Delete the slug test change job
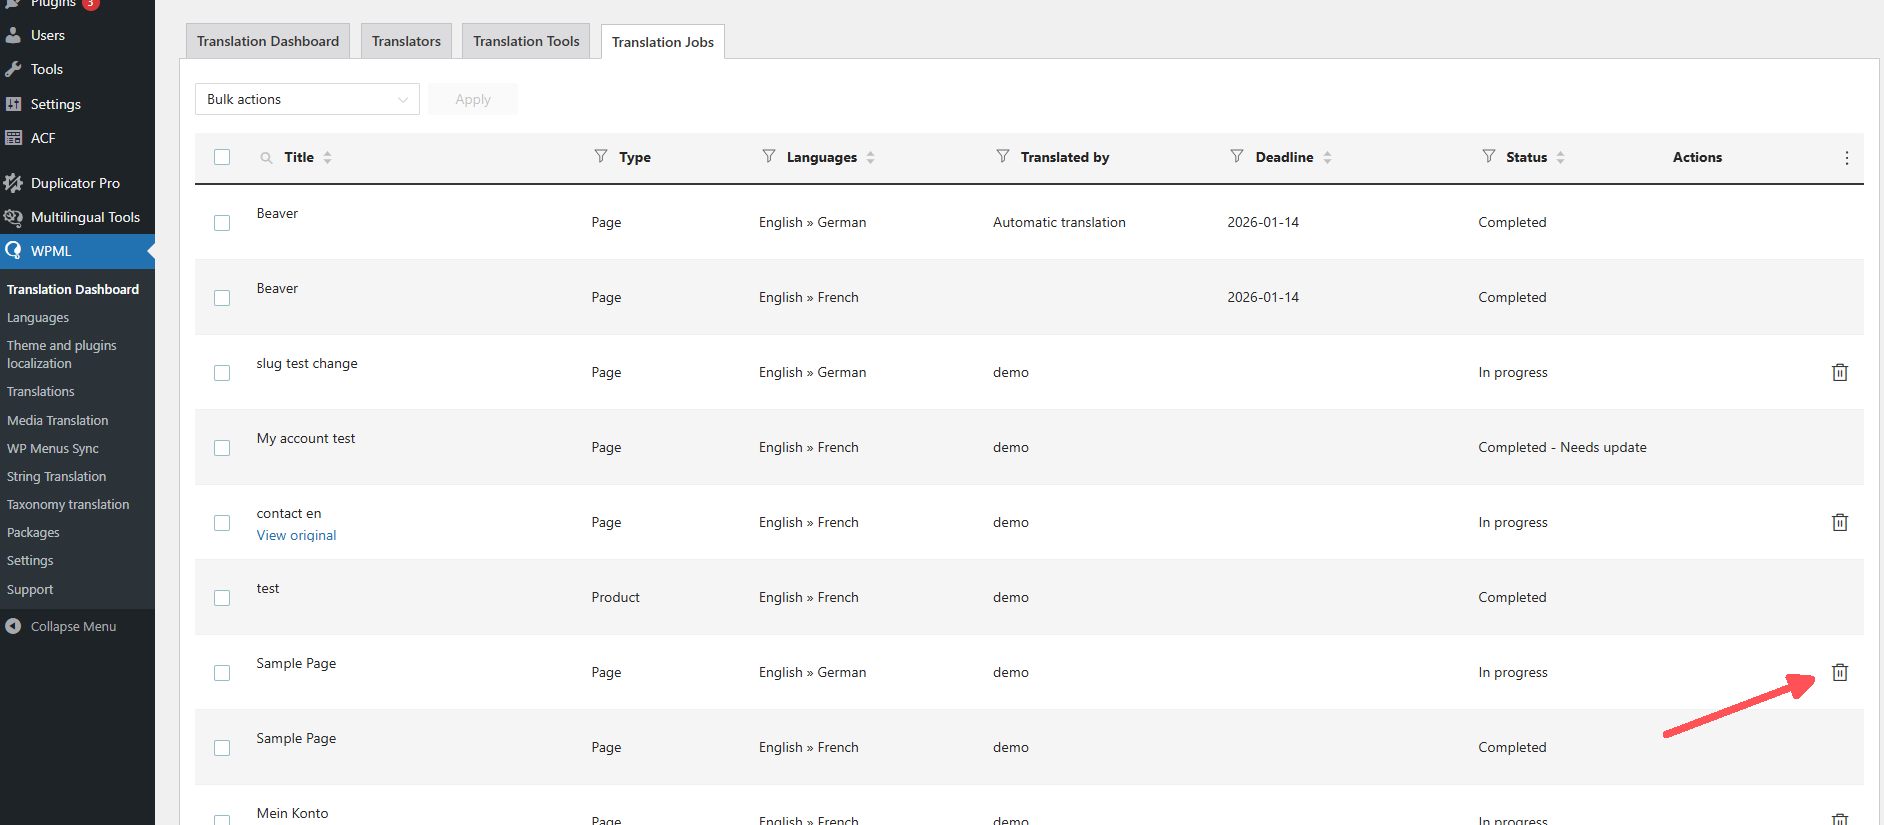The height and width of the screenshot is (825, 1884). coord(1839,372)
